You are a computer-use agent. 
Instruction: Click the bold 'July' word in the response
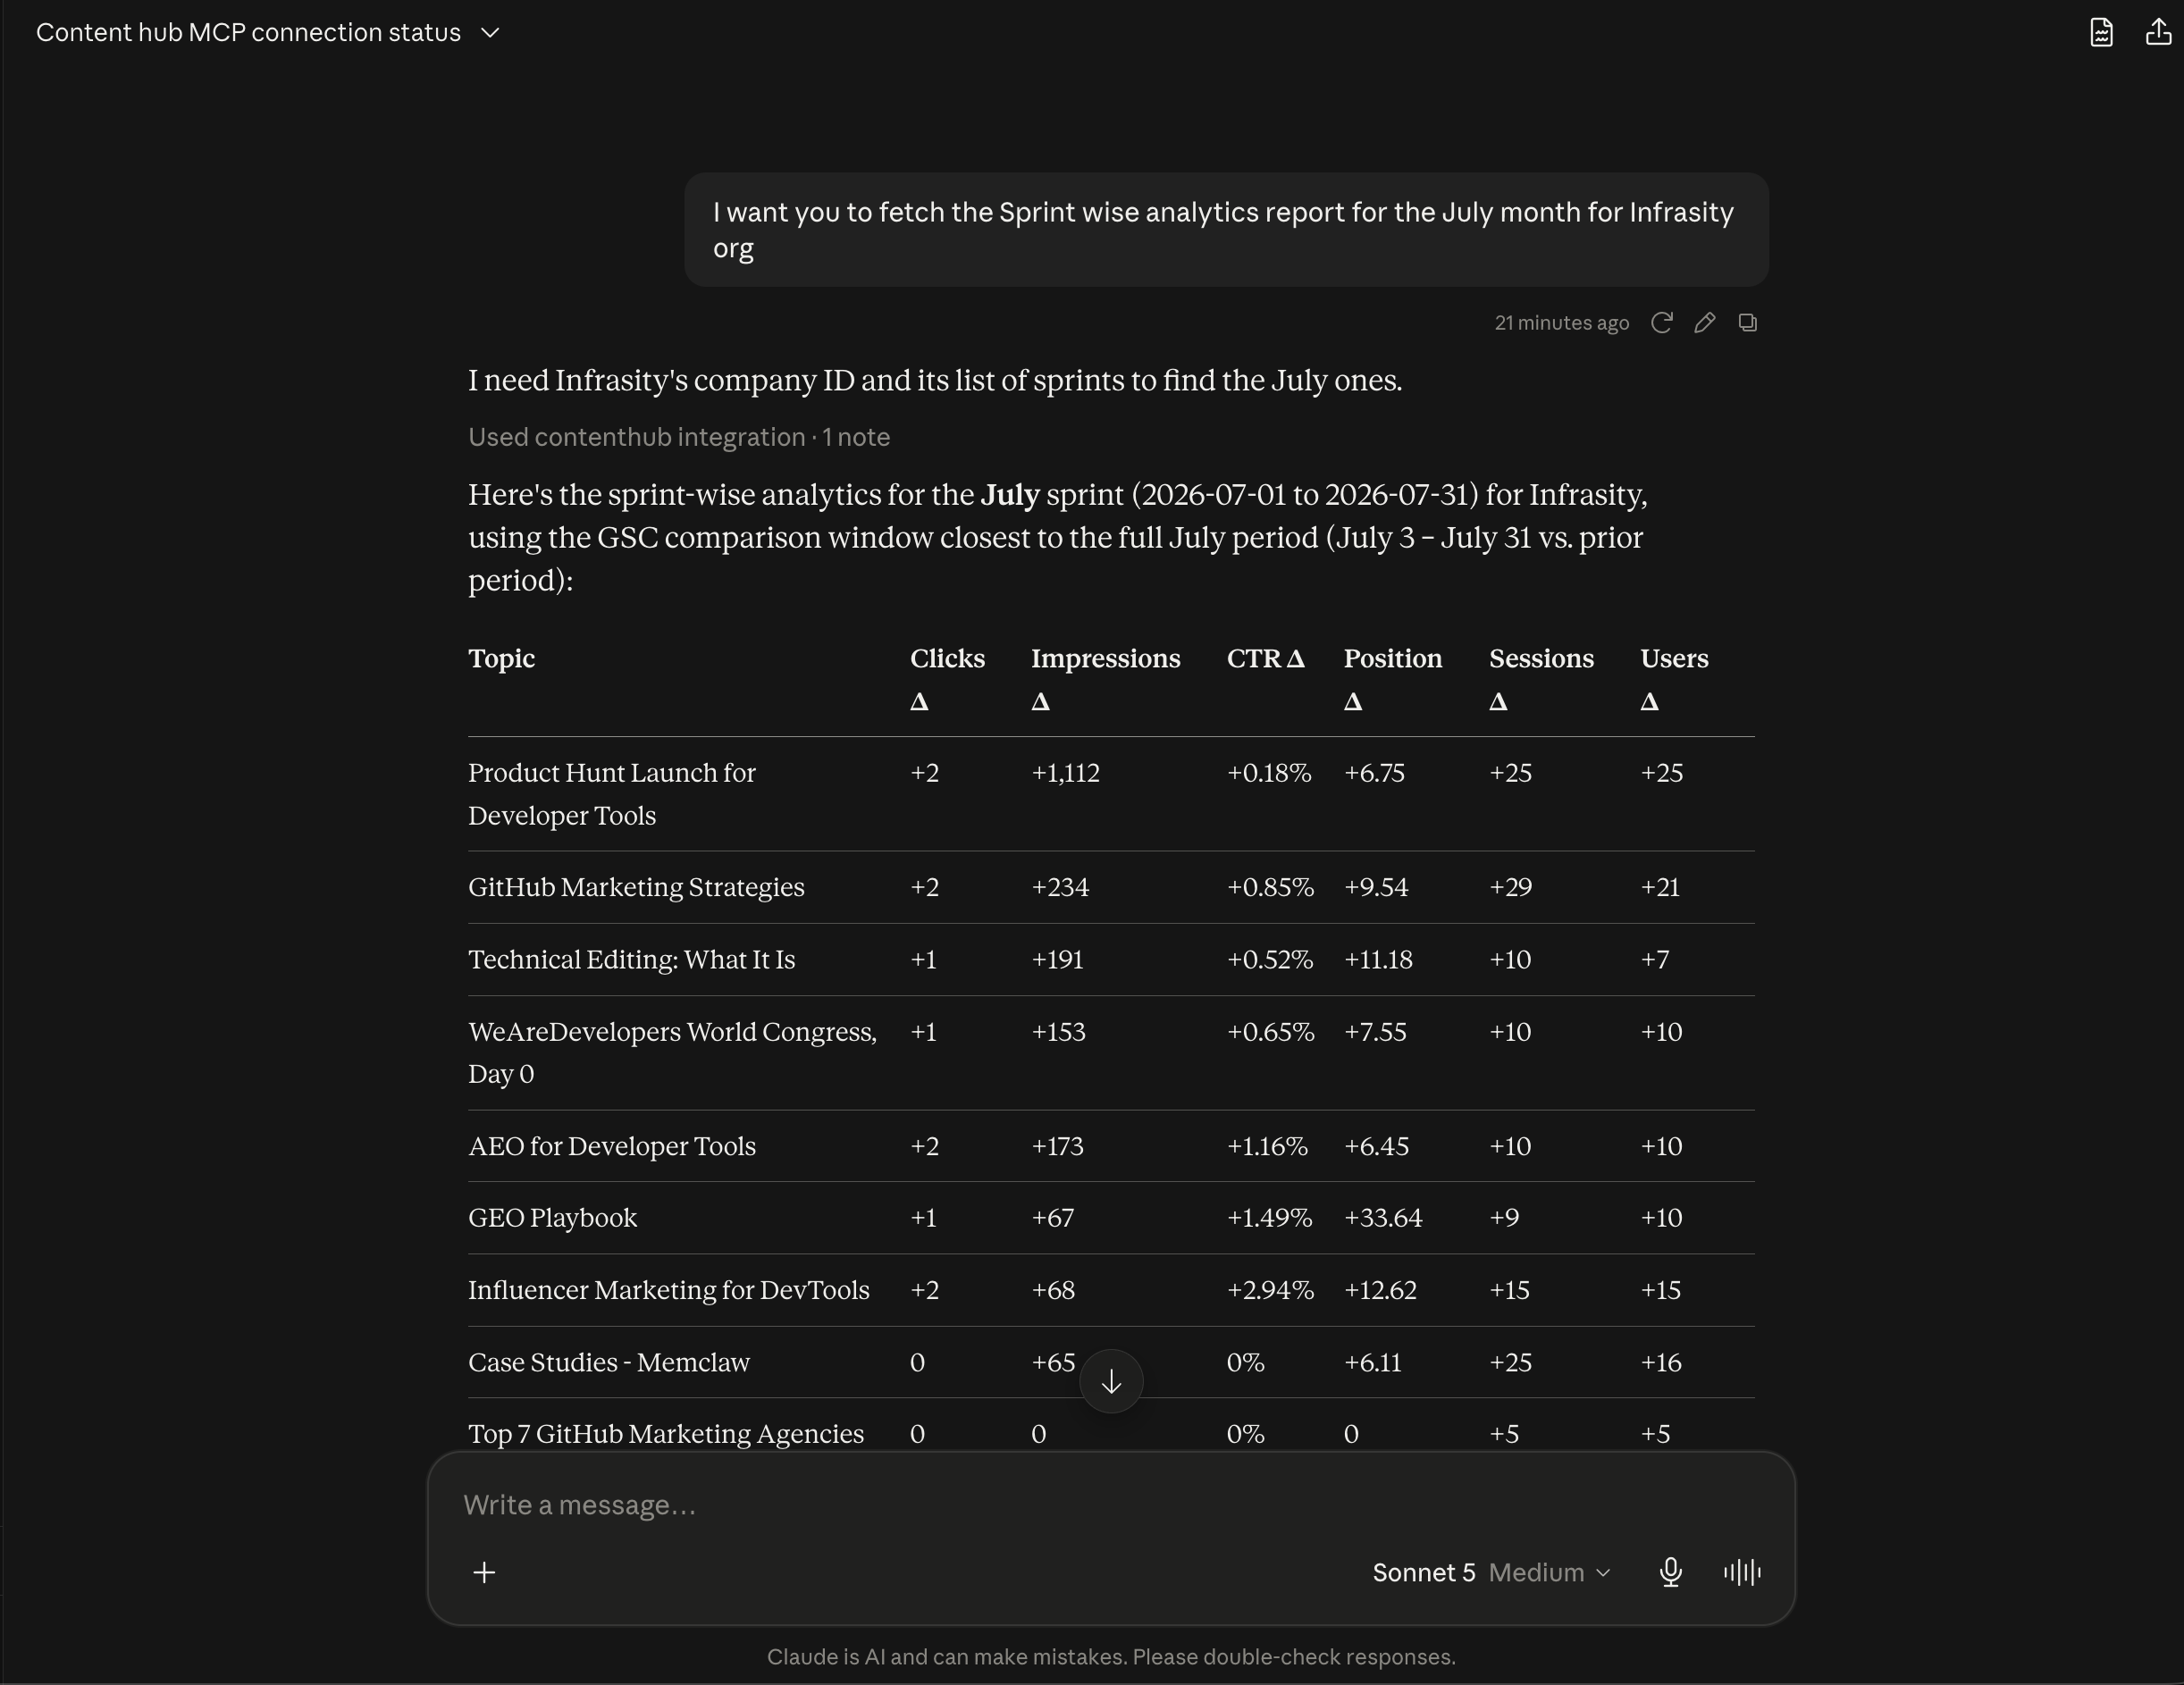click(1010, 495)
